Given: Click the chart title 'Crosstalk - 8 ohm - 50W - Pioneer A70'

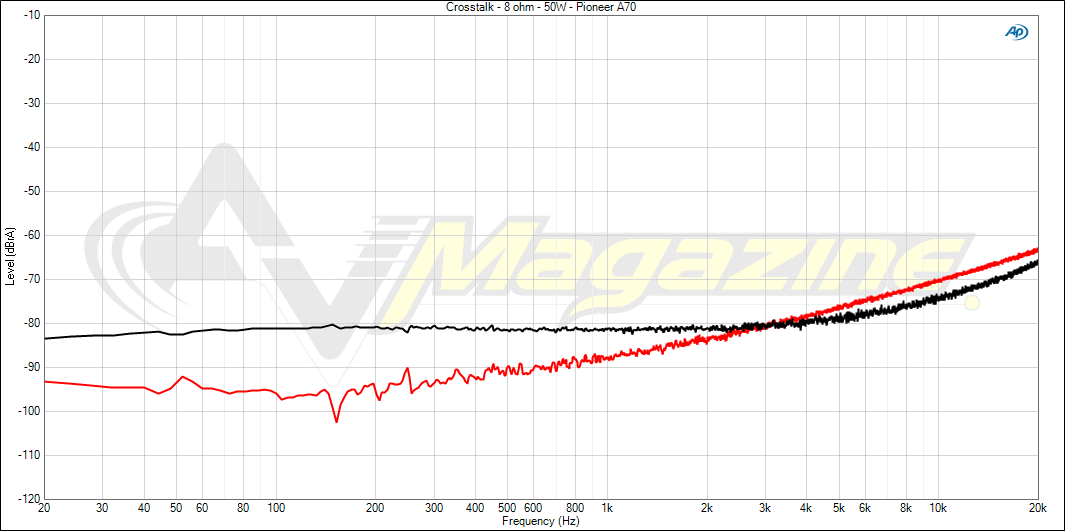Looking at the screenshot, I should [541, 7].
